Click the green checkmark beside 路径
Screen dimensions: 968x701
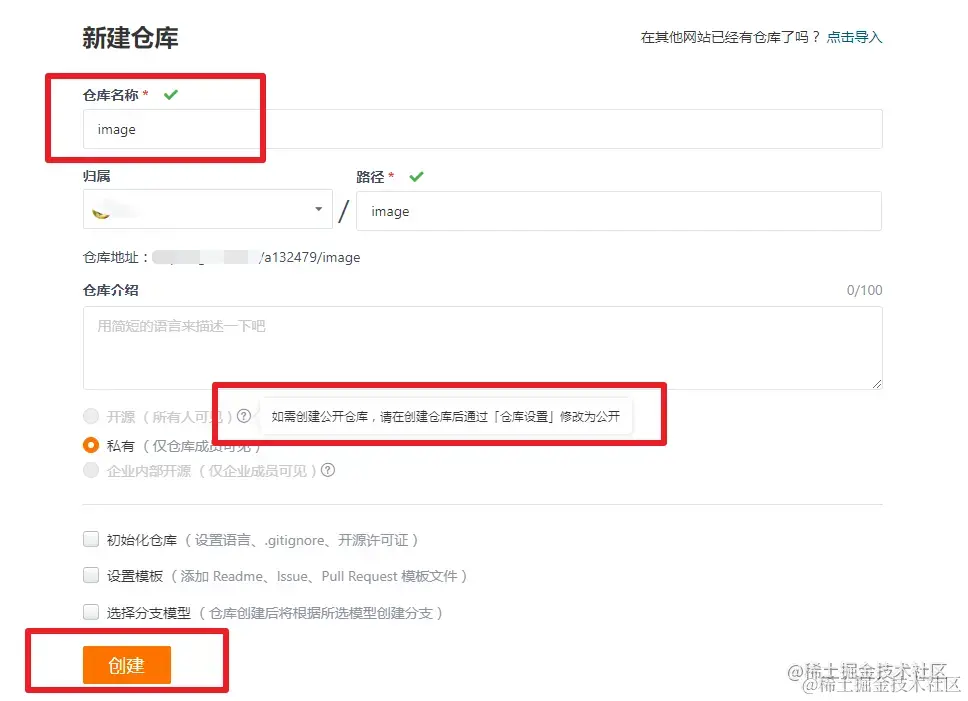(417, 176)
